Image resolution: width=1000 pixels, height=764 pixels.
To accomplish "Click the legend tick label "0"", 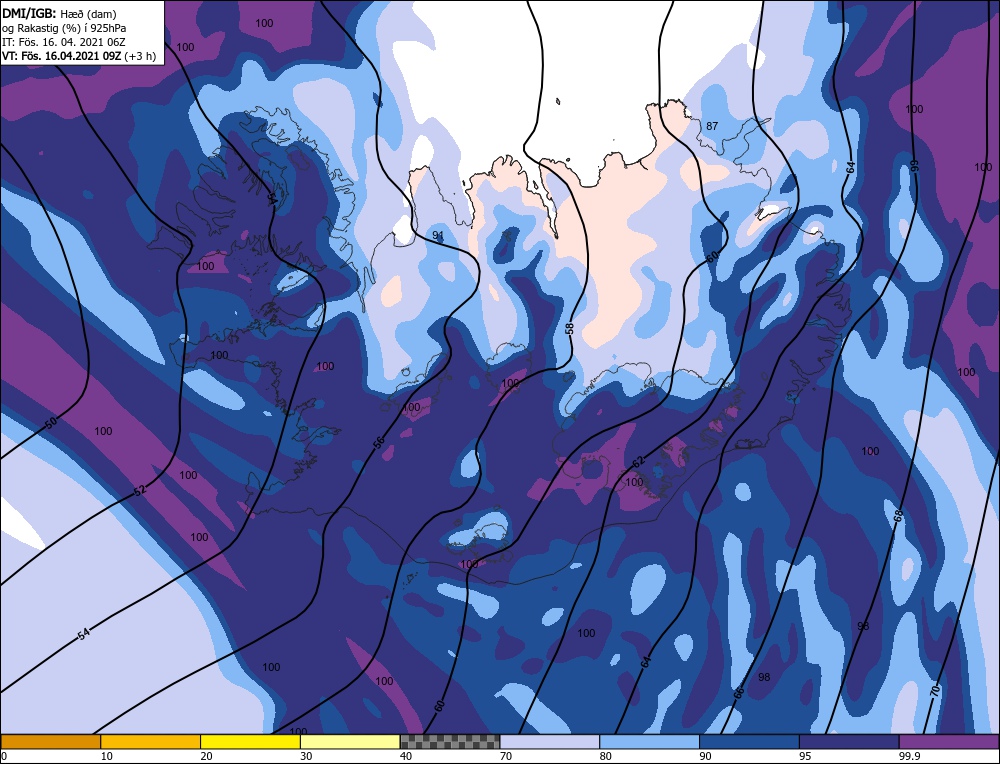I will click(4, 756).
